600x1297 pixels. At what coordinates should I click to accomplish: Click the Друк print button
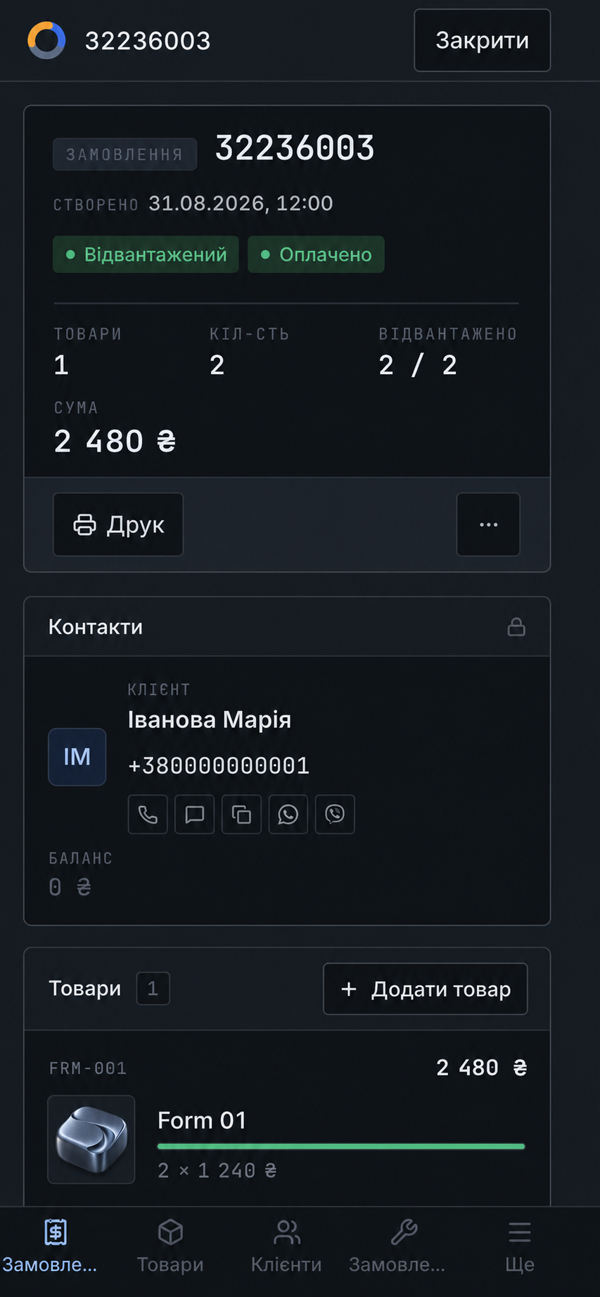pyautogui.click(x=118, y=524)
